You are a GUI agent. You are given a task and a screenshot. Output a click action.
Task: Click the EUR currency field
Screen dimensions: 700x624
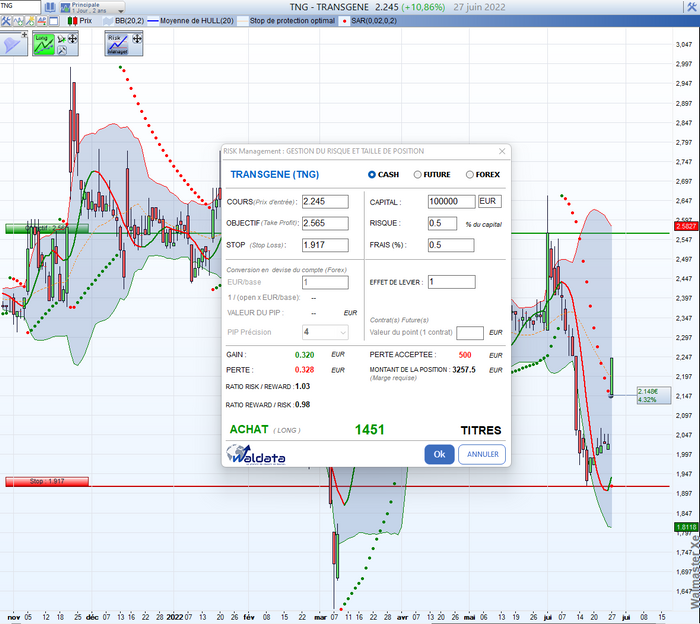pyautogui.click(x=490, y=202)
